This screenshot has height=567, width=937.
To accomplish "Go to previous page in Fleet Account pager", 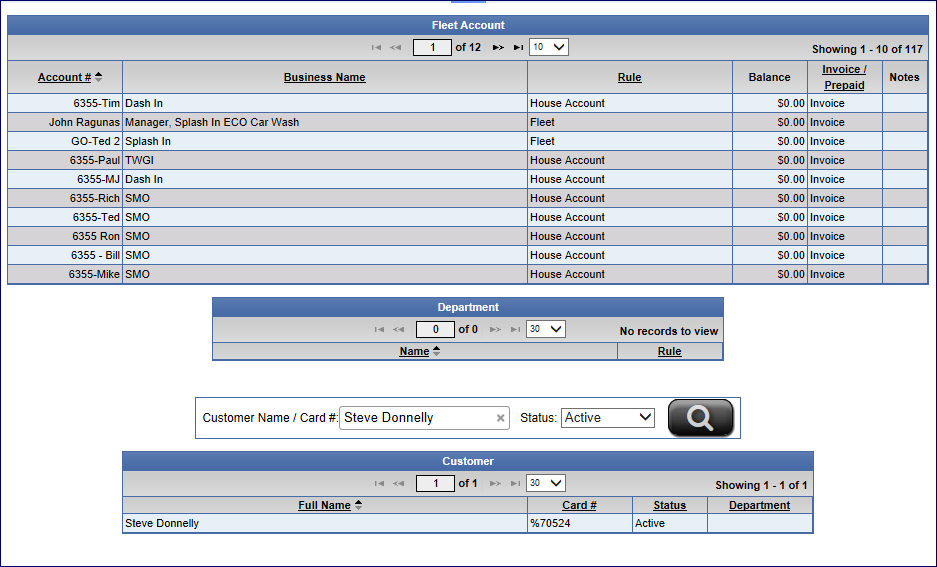I will [x=396, y=47].
